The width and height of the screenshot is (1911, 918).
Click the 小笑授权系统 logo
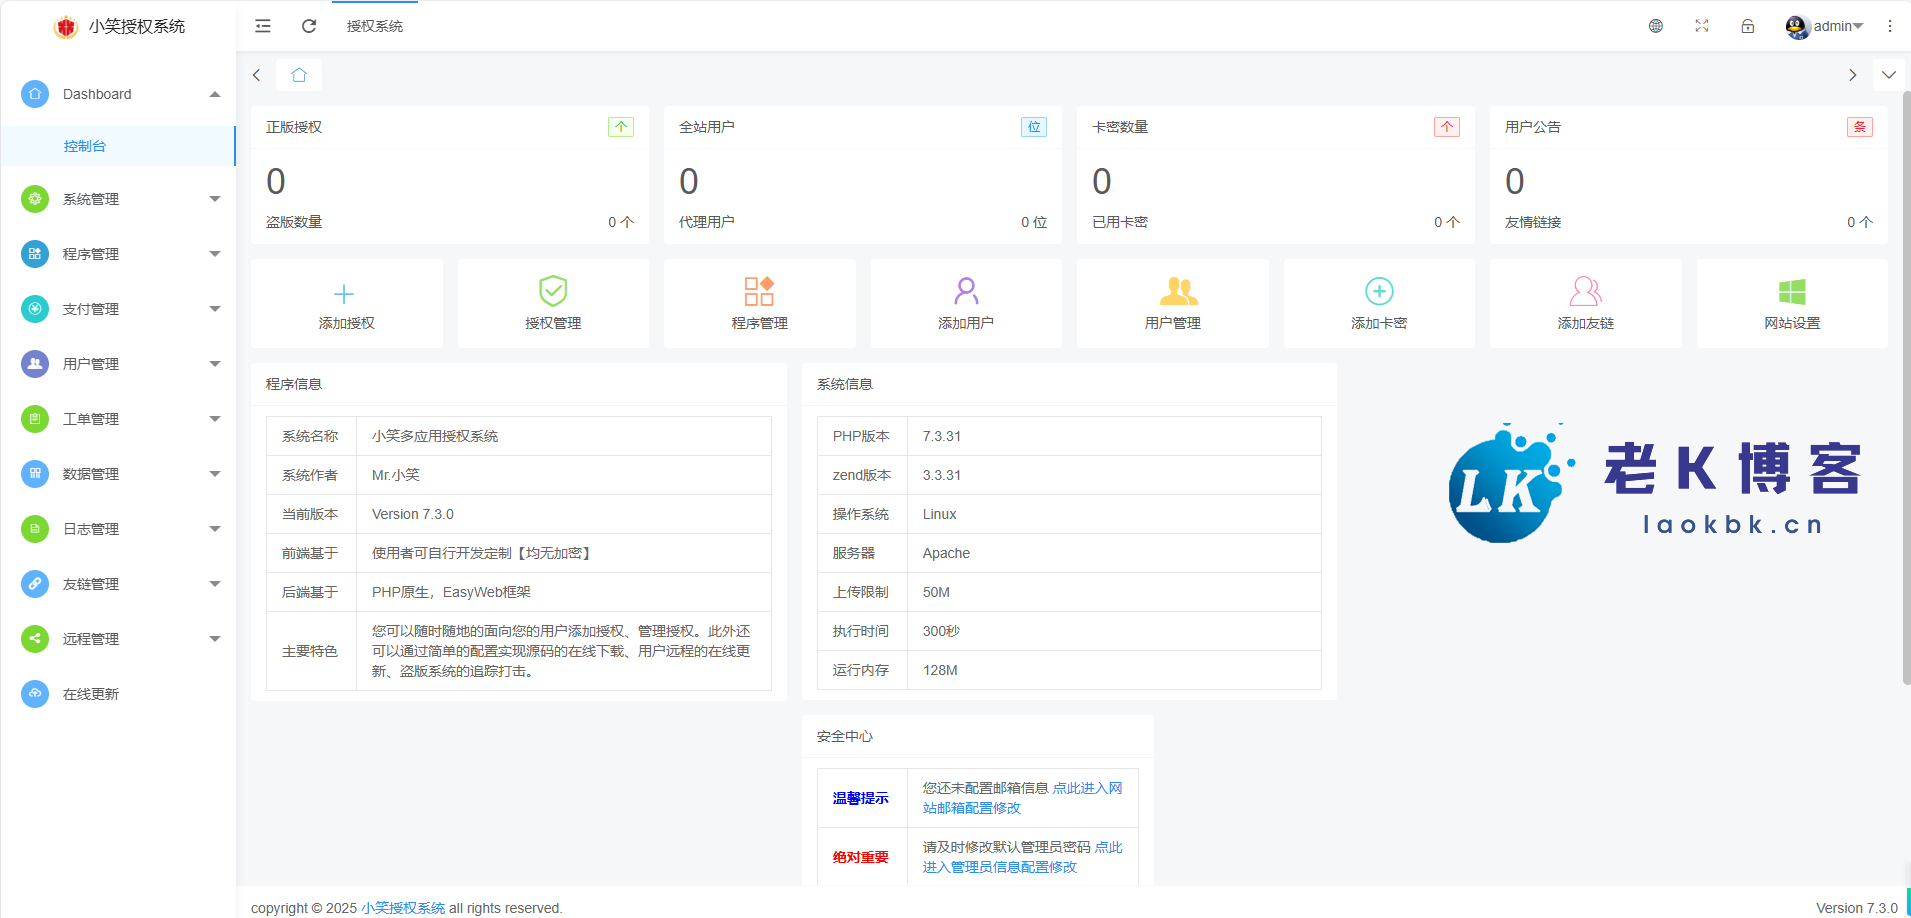pyautogui.click(x=119, y=26)
